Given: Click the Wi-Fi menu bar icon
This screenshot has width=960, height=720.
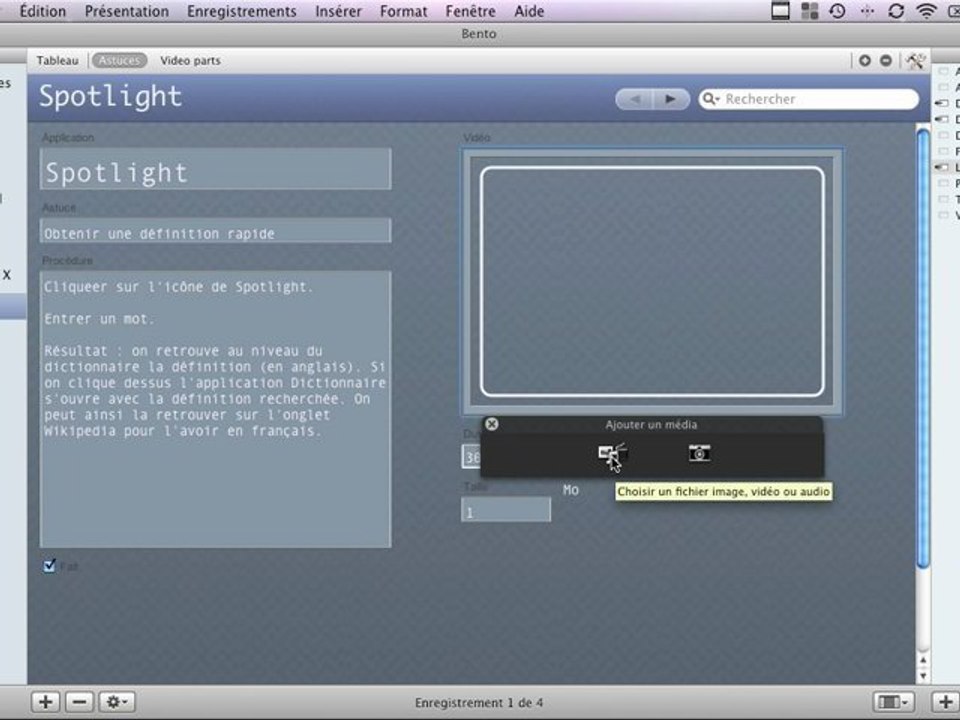Looking at the screenshot, I should 926,11.
